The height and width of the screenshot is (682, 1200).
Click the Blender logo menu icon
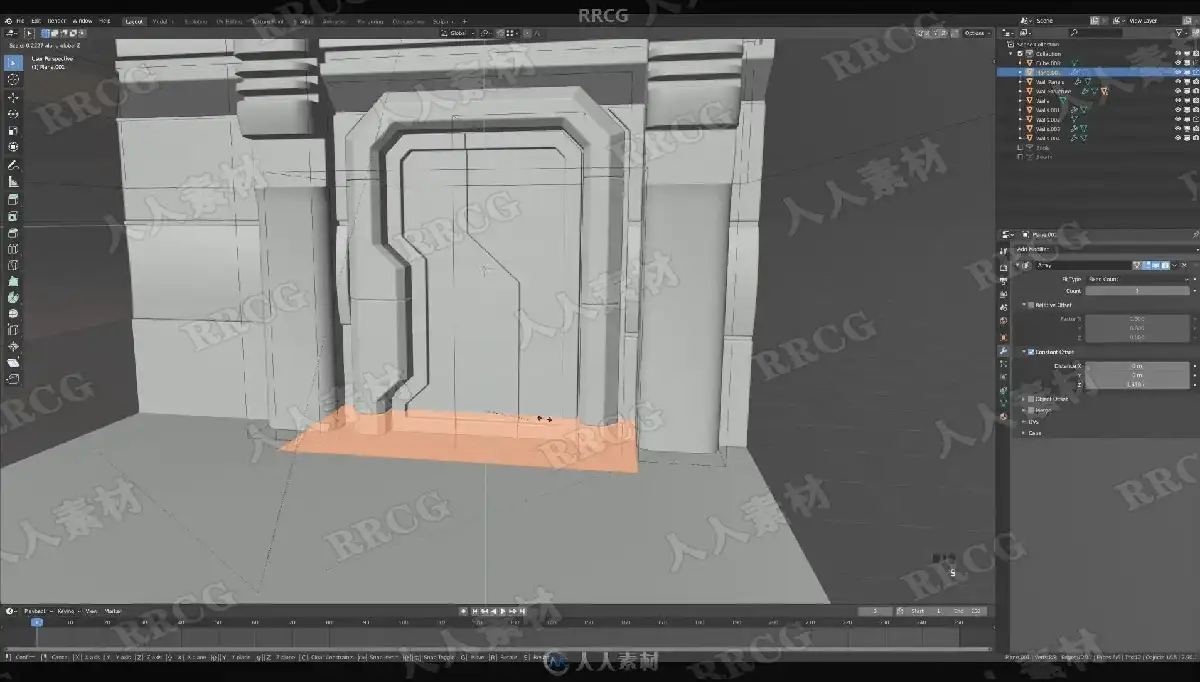click(x=7, y=20)
